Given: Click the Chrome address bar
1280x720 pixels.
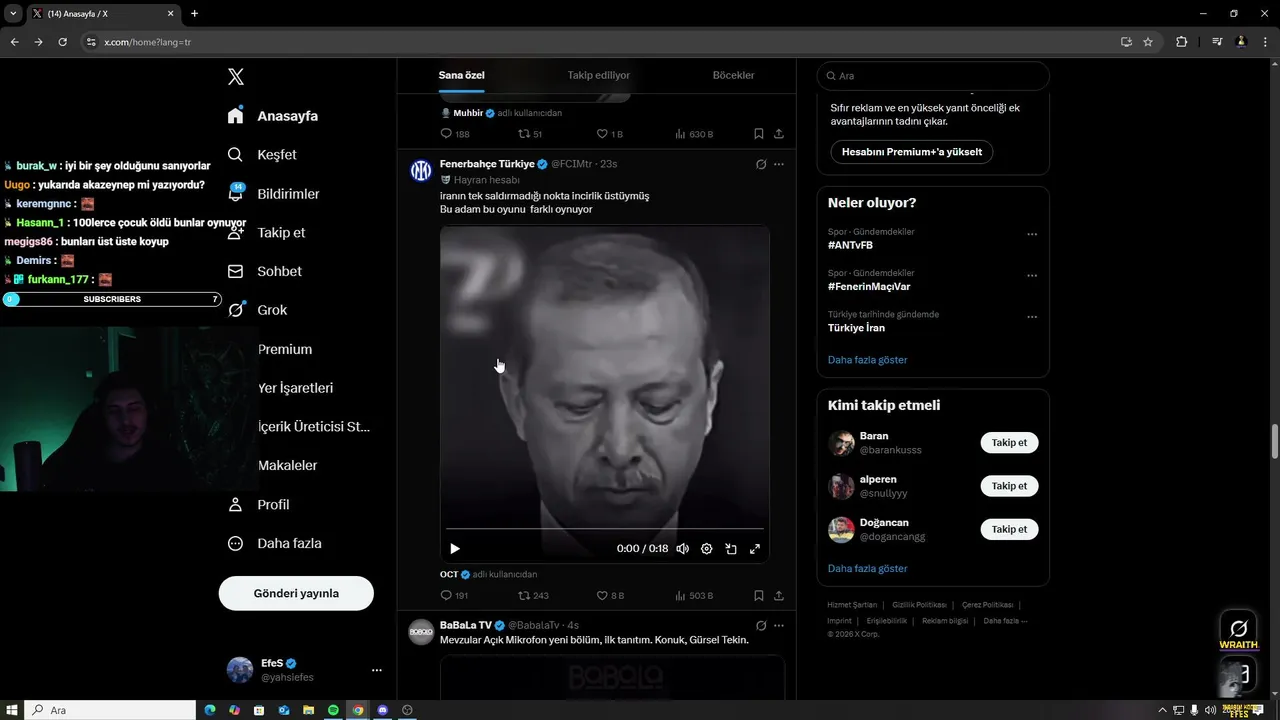Looking at the screenshot, I should point(600,42).
